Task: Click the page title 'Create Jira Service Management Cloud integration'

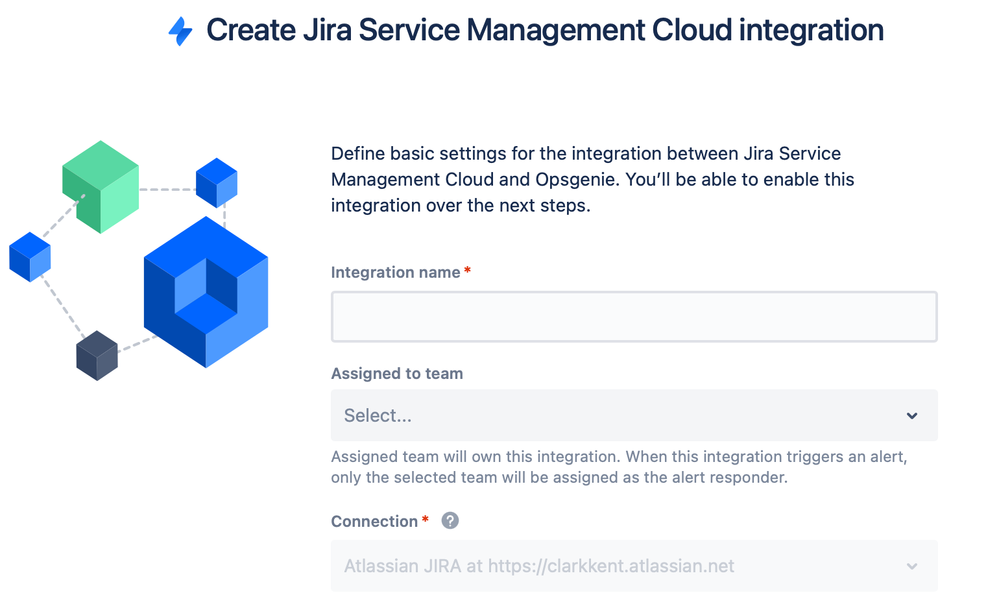Action: point(545,30)
